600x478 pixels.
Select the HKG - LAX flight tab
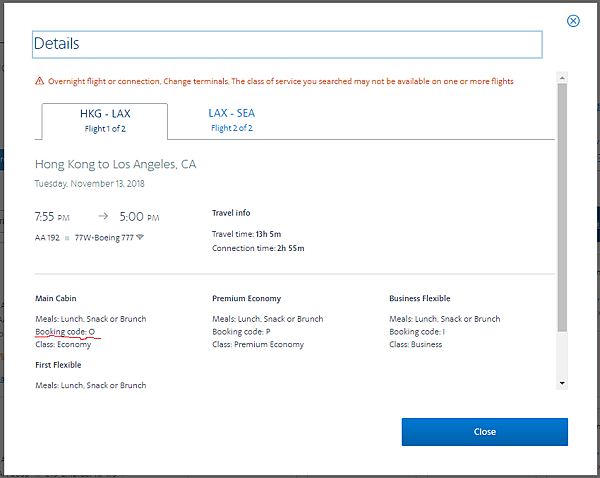[x=104, y=120]
